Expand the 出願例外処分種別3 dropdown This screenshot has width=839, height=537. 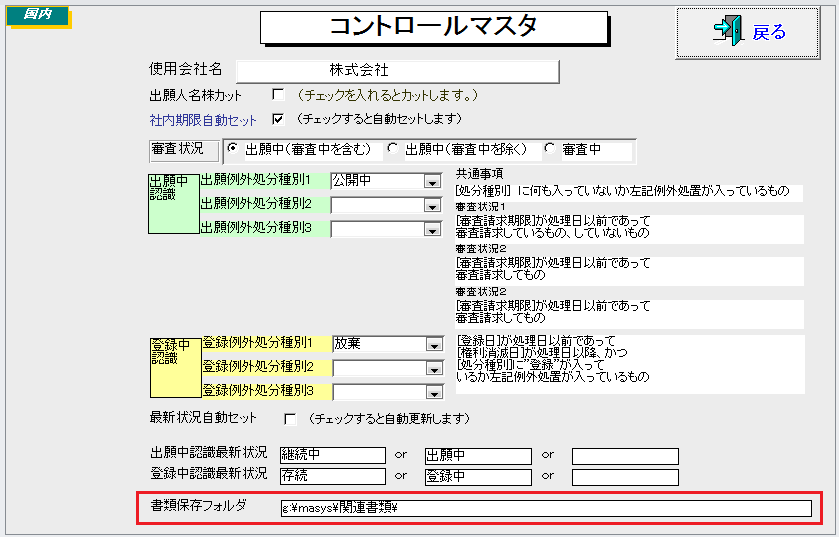pyautogui.click(x=431, y=229)
